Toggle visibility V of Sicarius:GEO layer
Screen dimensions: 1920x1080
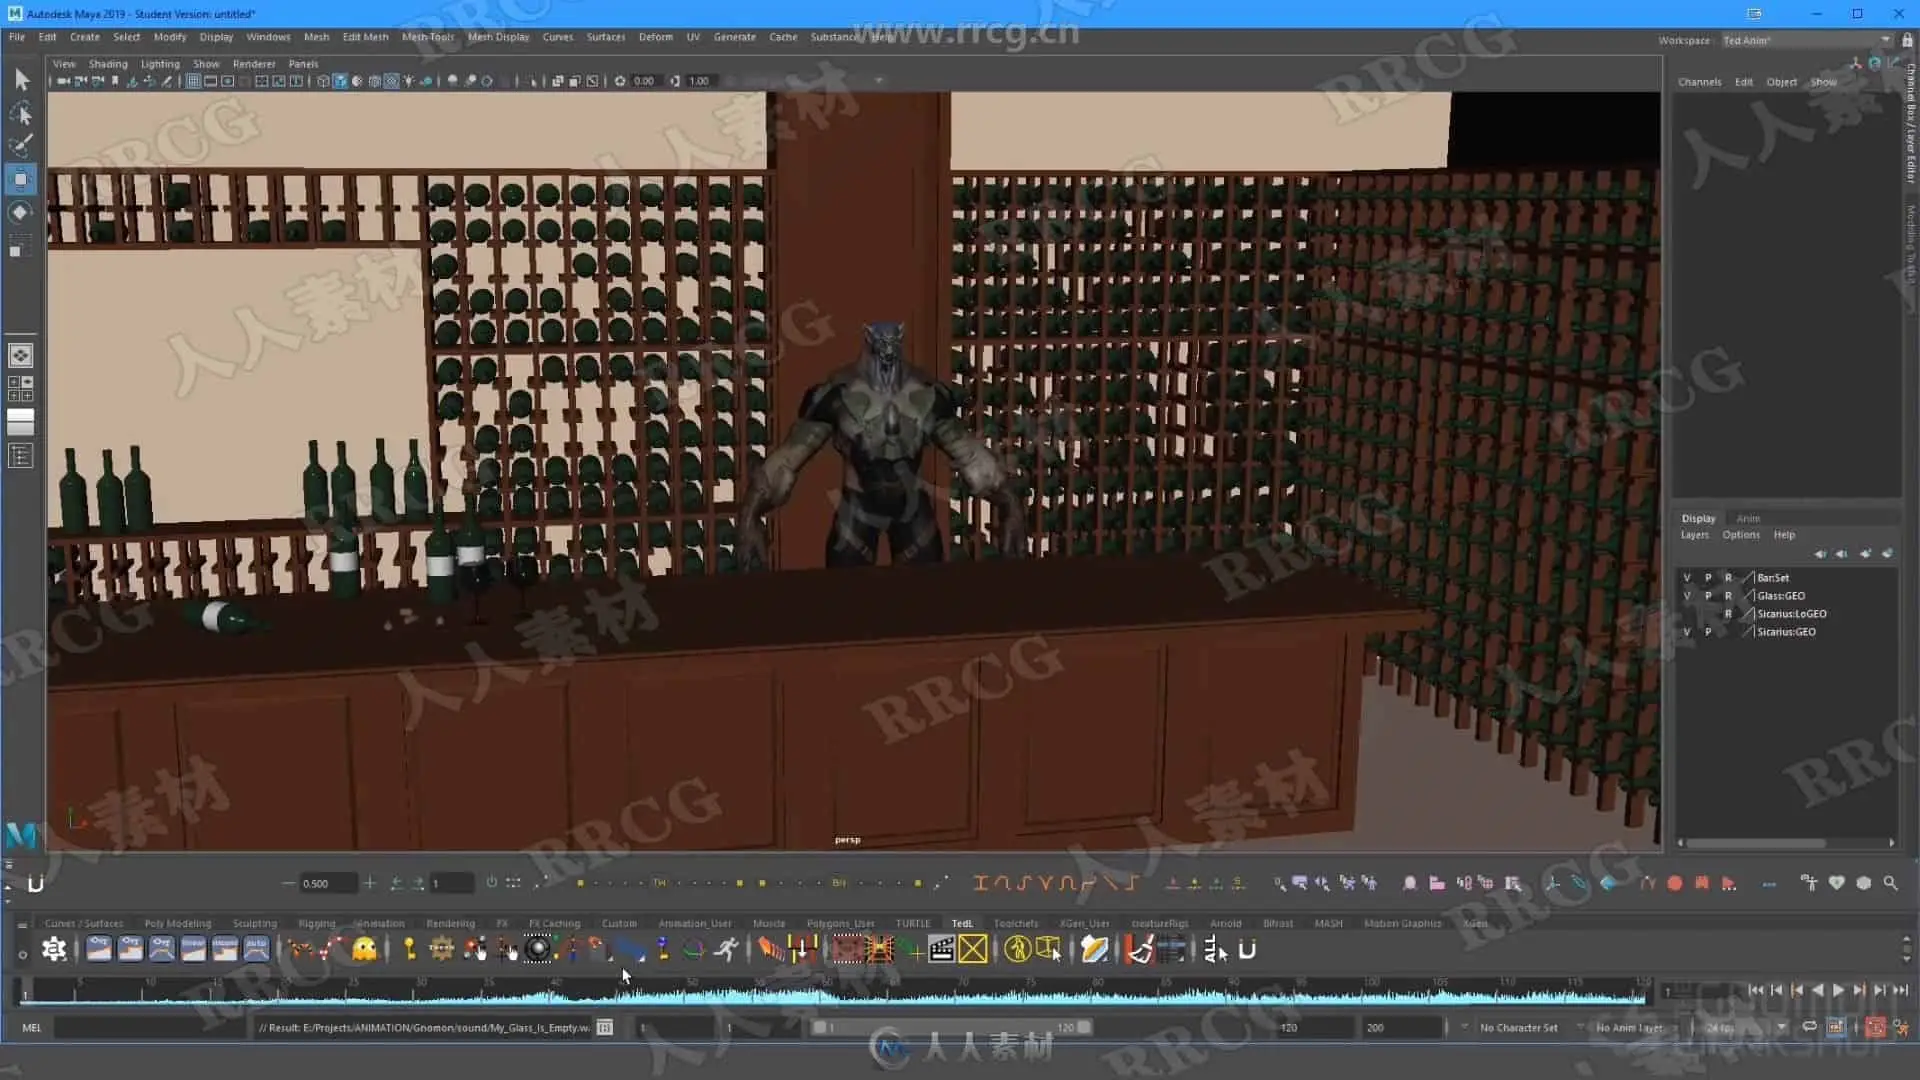[x=1687, y=632]
